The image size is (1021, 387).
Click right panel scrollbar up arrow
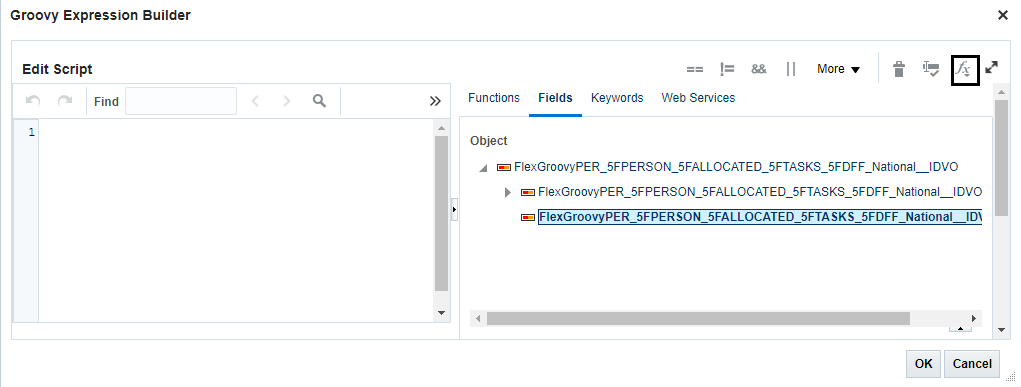1001,93
